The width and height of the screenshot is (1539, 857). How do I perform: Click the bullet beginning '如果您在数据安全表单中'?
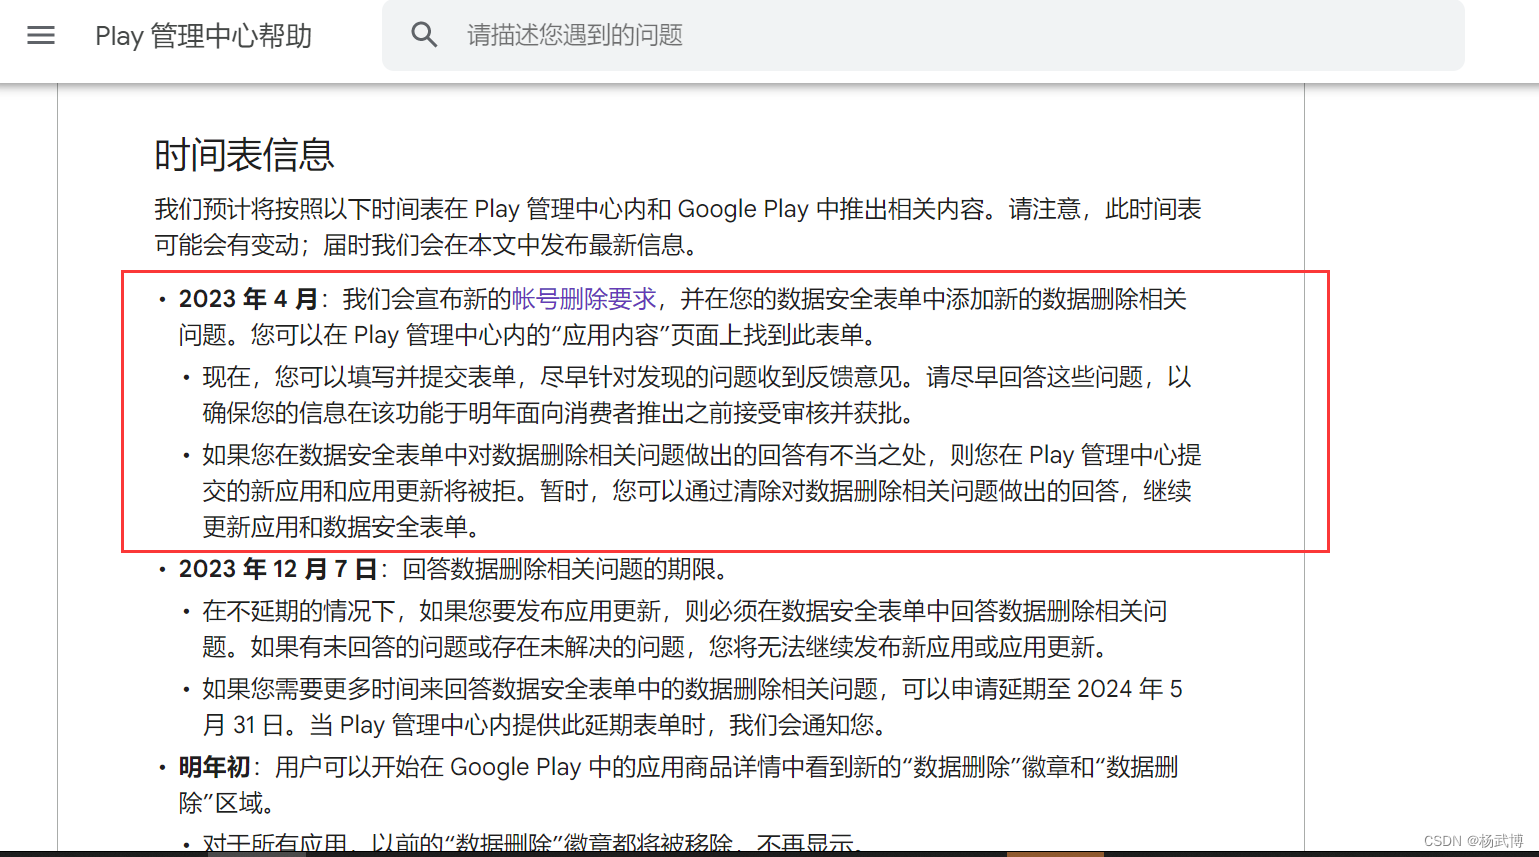tap(702, 491)
